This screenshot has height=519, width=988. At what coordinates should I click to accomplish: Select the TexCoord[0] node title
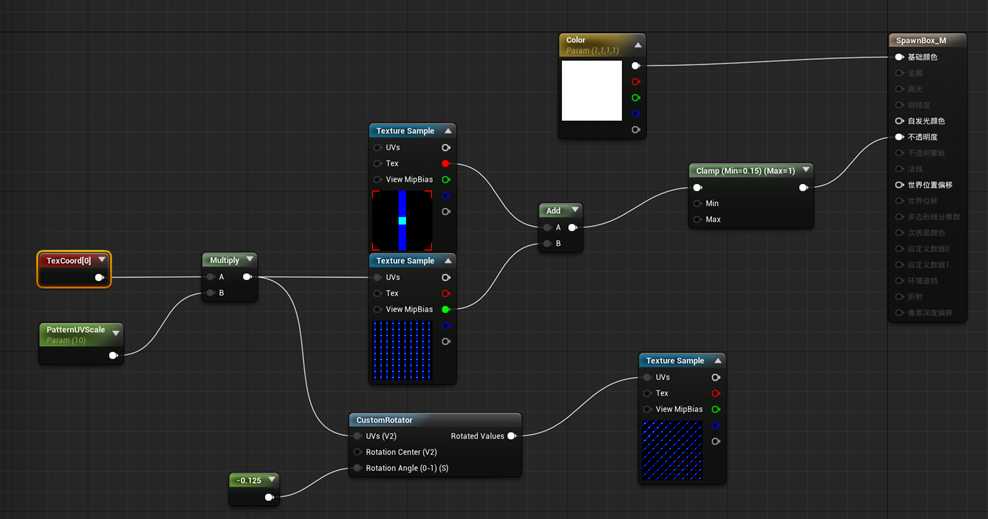tap(69, 260)
